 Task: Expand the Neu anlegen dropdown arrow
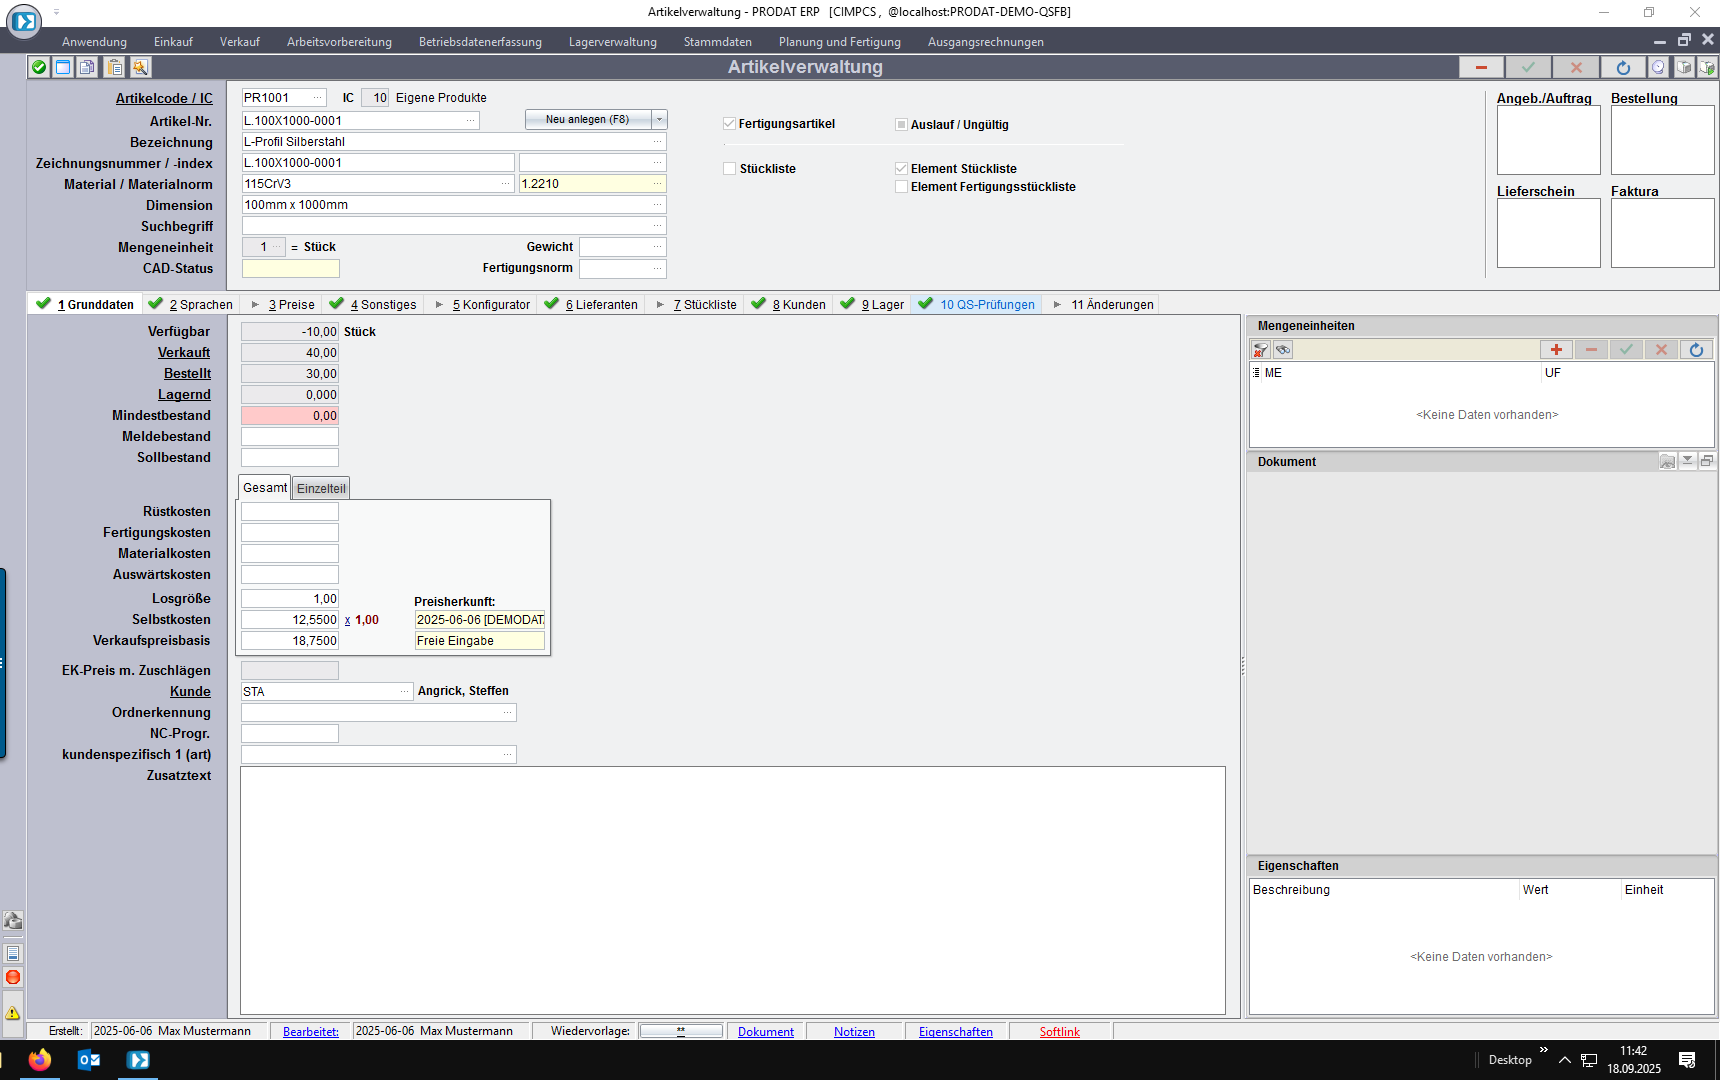point(659,119)
